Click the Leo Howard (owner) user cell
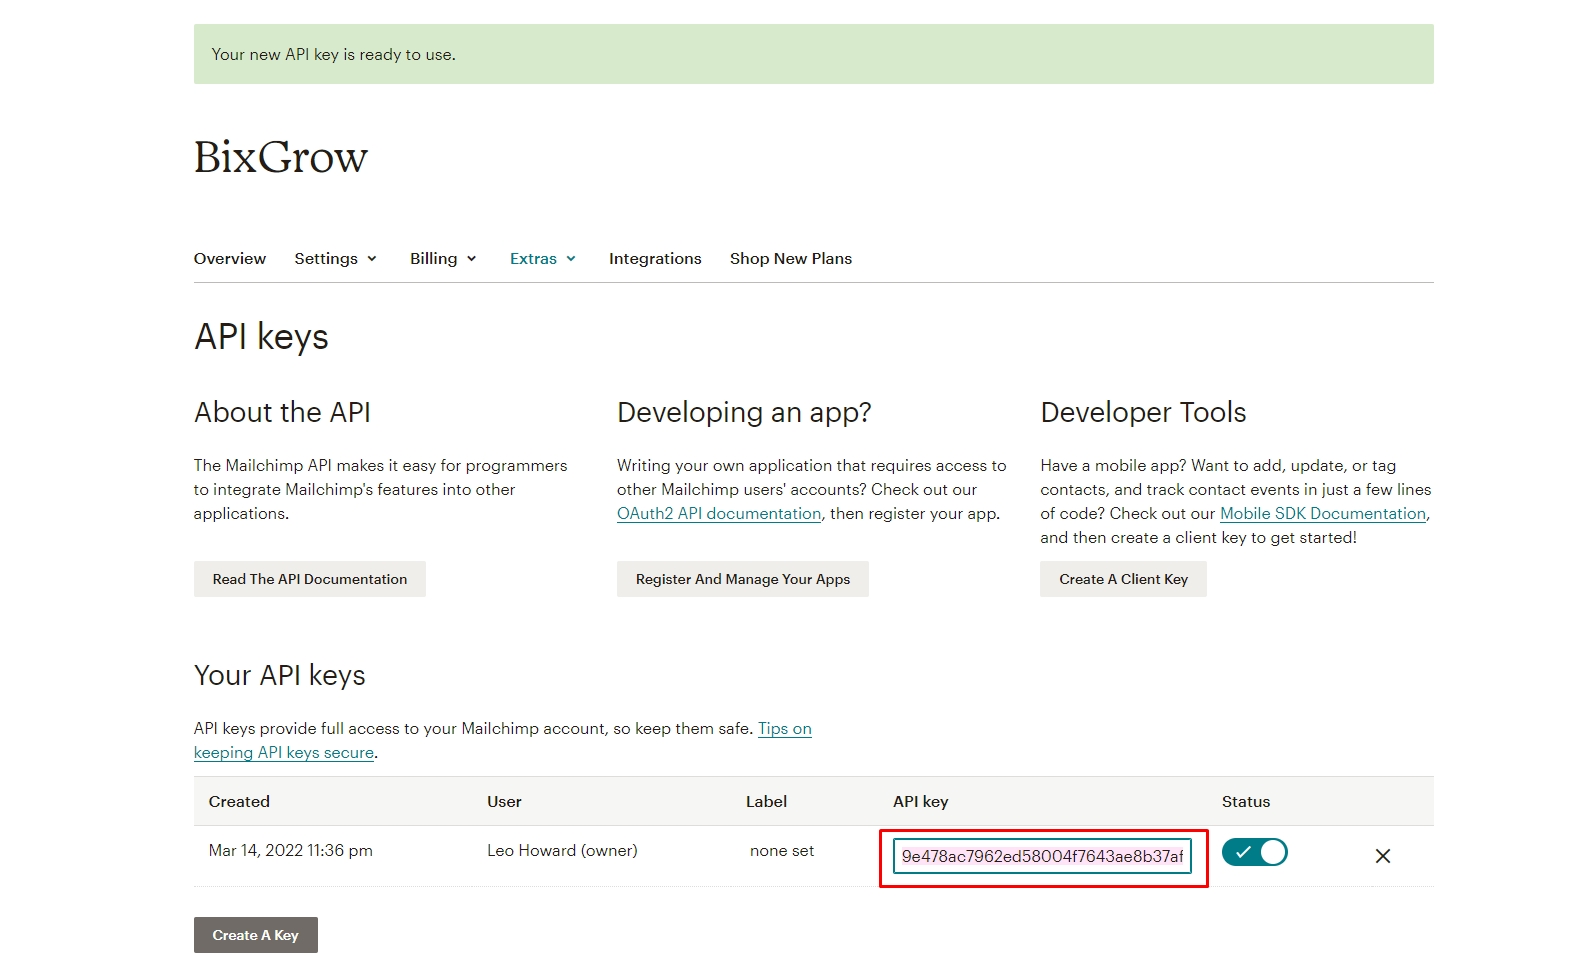The image size is (1592, 962). [x=562, y=851]
